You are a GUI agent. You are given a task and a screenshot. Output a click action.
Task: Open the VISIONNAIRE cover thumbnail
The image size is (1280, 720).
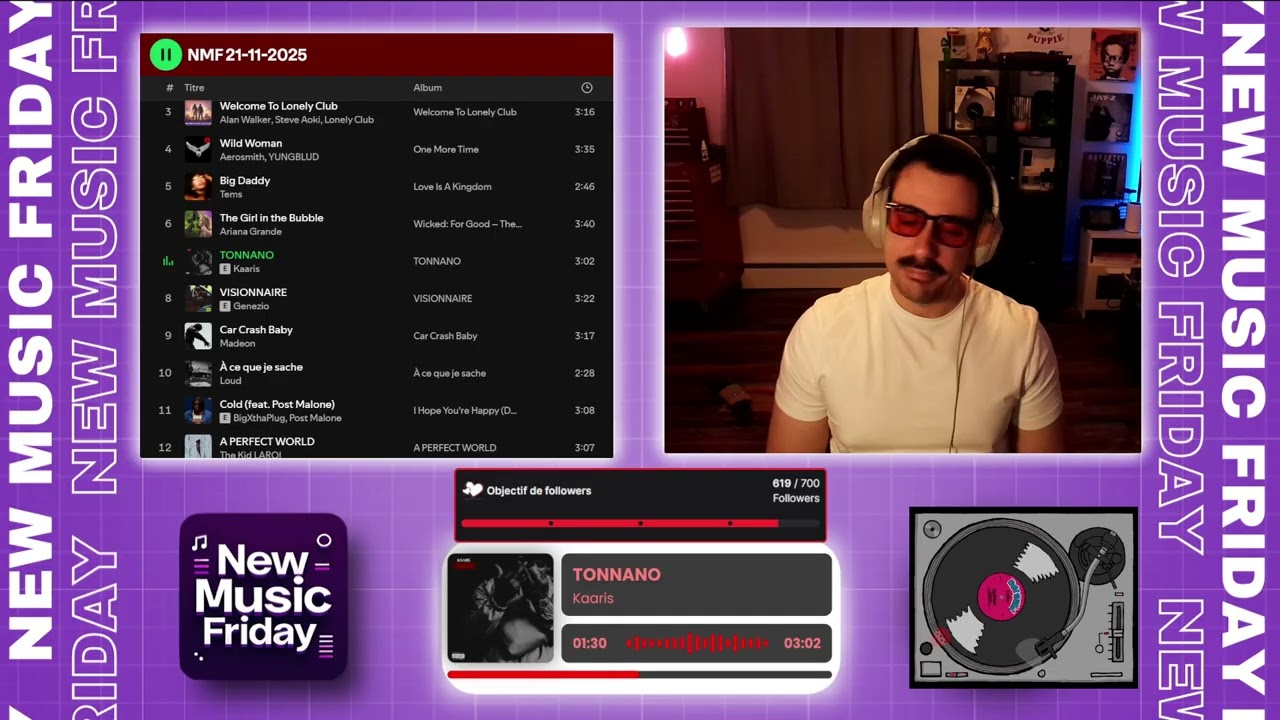tap(198, 298)
